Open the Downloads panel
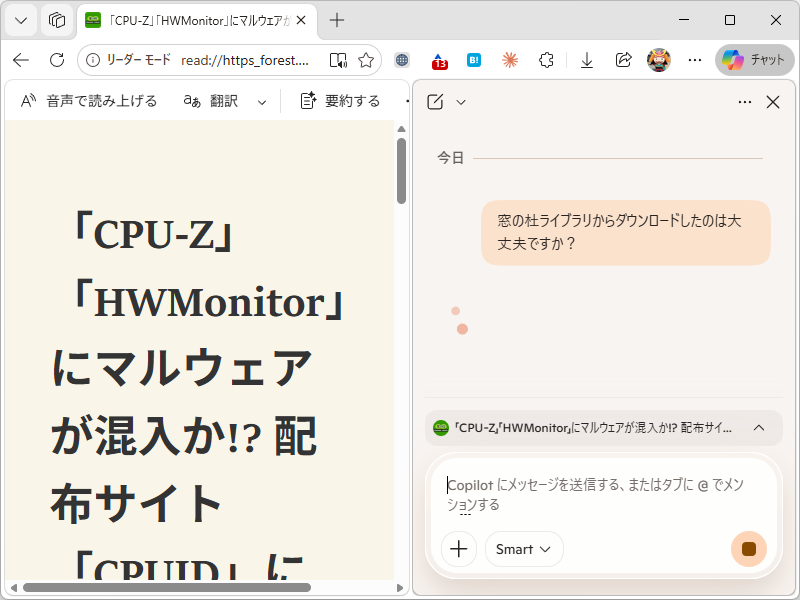 tap(586, 60)
